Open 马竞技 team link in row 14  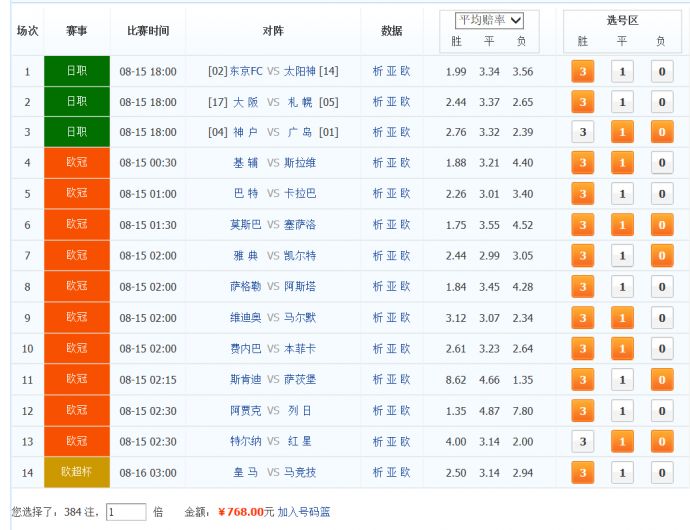pos(300,473)
